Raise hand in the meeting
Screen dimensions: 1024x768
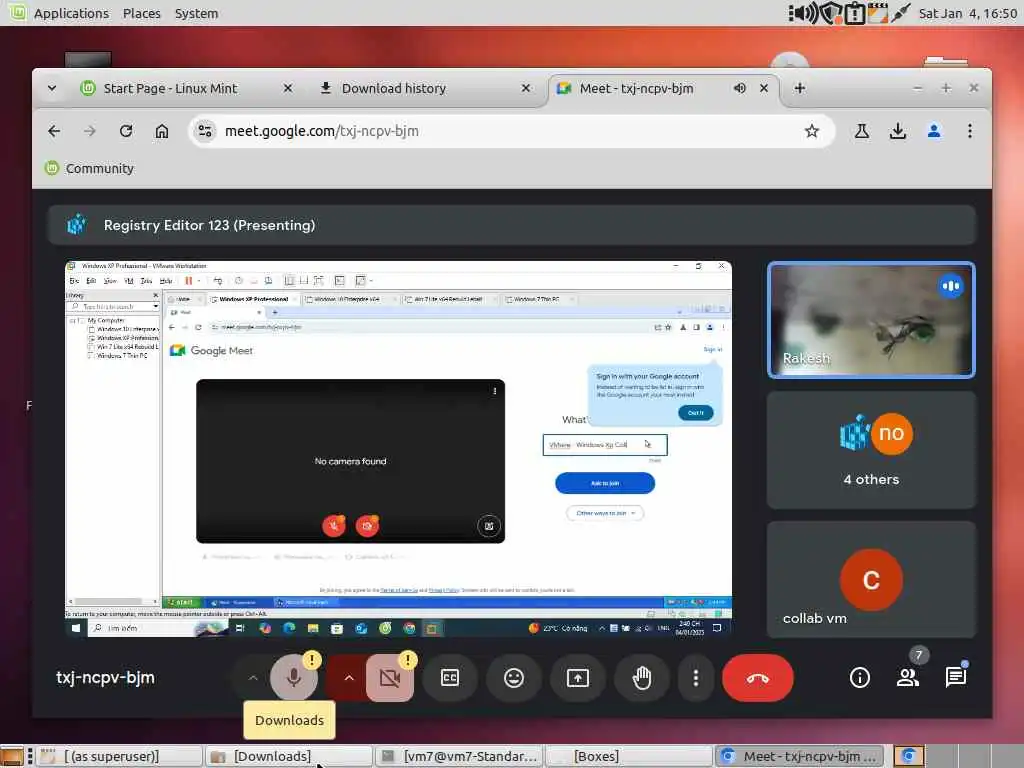pos(642,678)
